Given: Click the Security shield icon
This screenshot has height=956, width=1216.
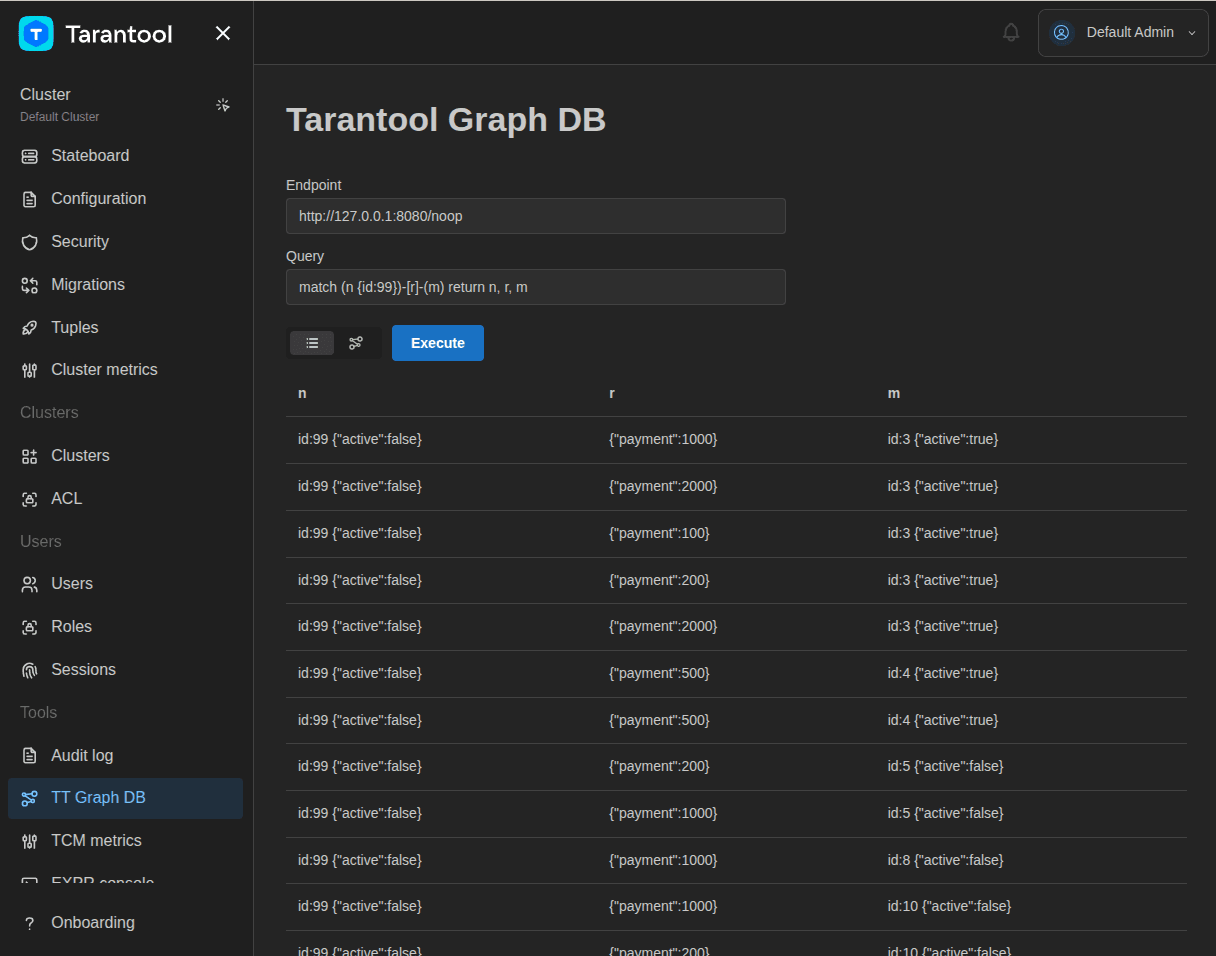Looking at the screenshot, I should 30,242.
